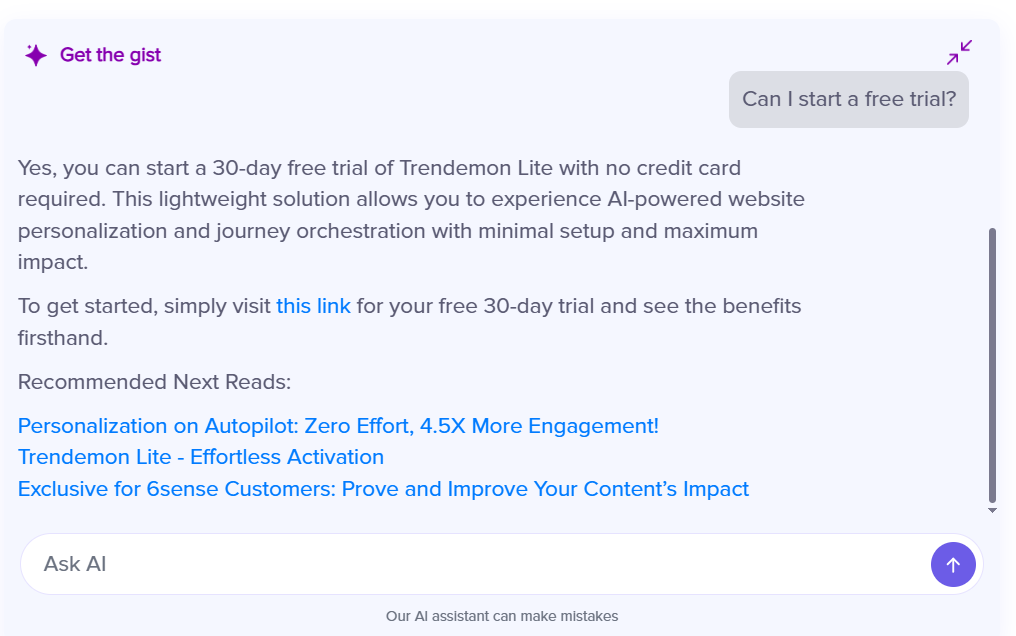Screen dimensions: 1016x636
Task: Click the chat scrollbar thumb
Action: [992, 365]
